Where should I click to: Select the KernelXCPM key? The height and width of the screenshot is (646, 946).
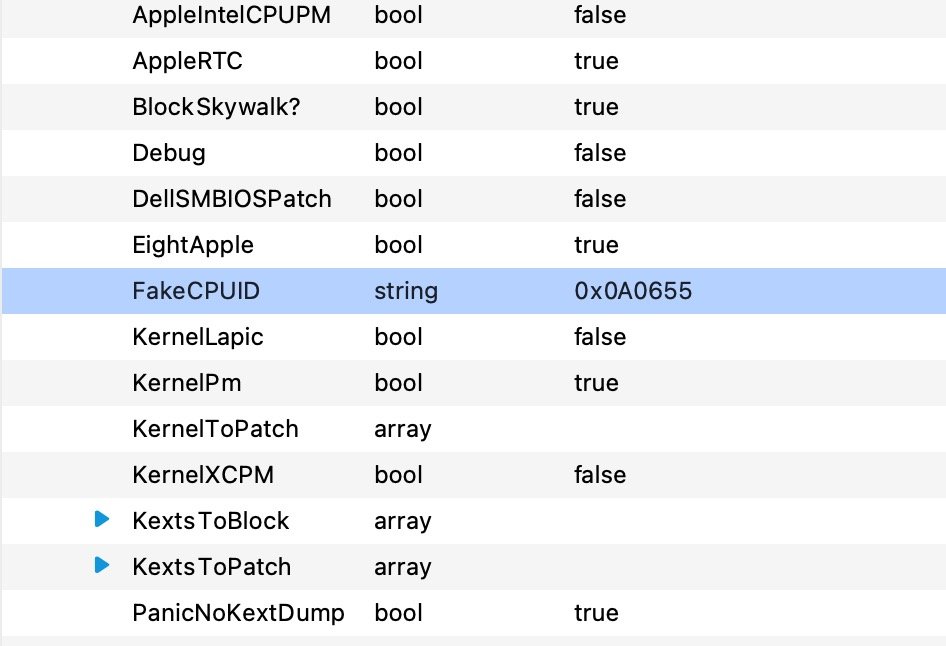pos(203,475)
